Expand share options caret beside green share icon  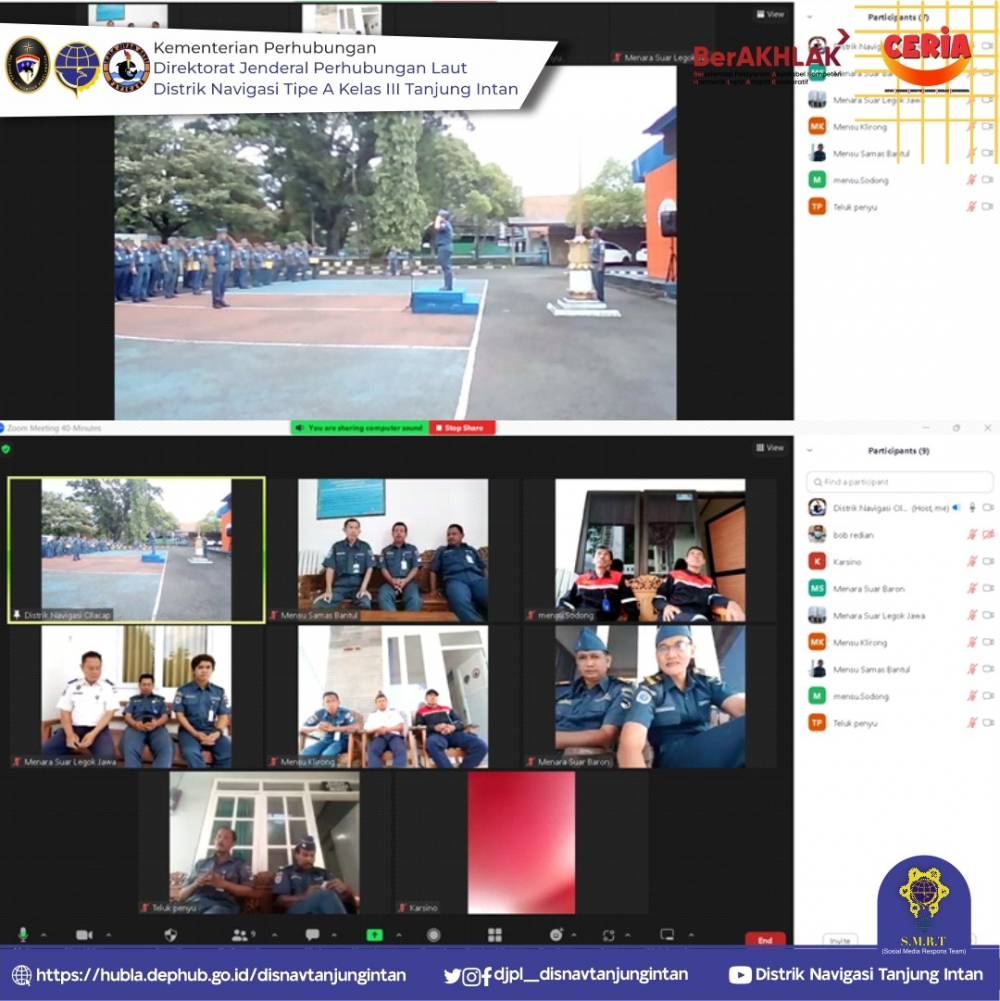(399, 935)
